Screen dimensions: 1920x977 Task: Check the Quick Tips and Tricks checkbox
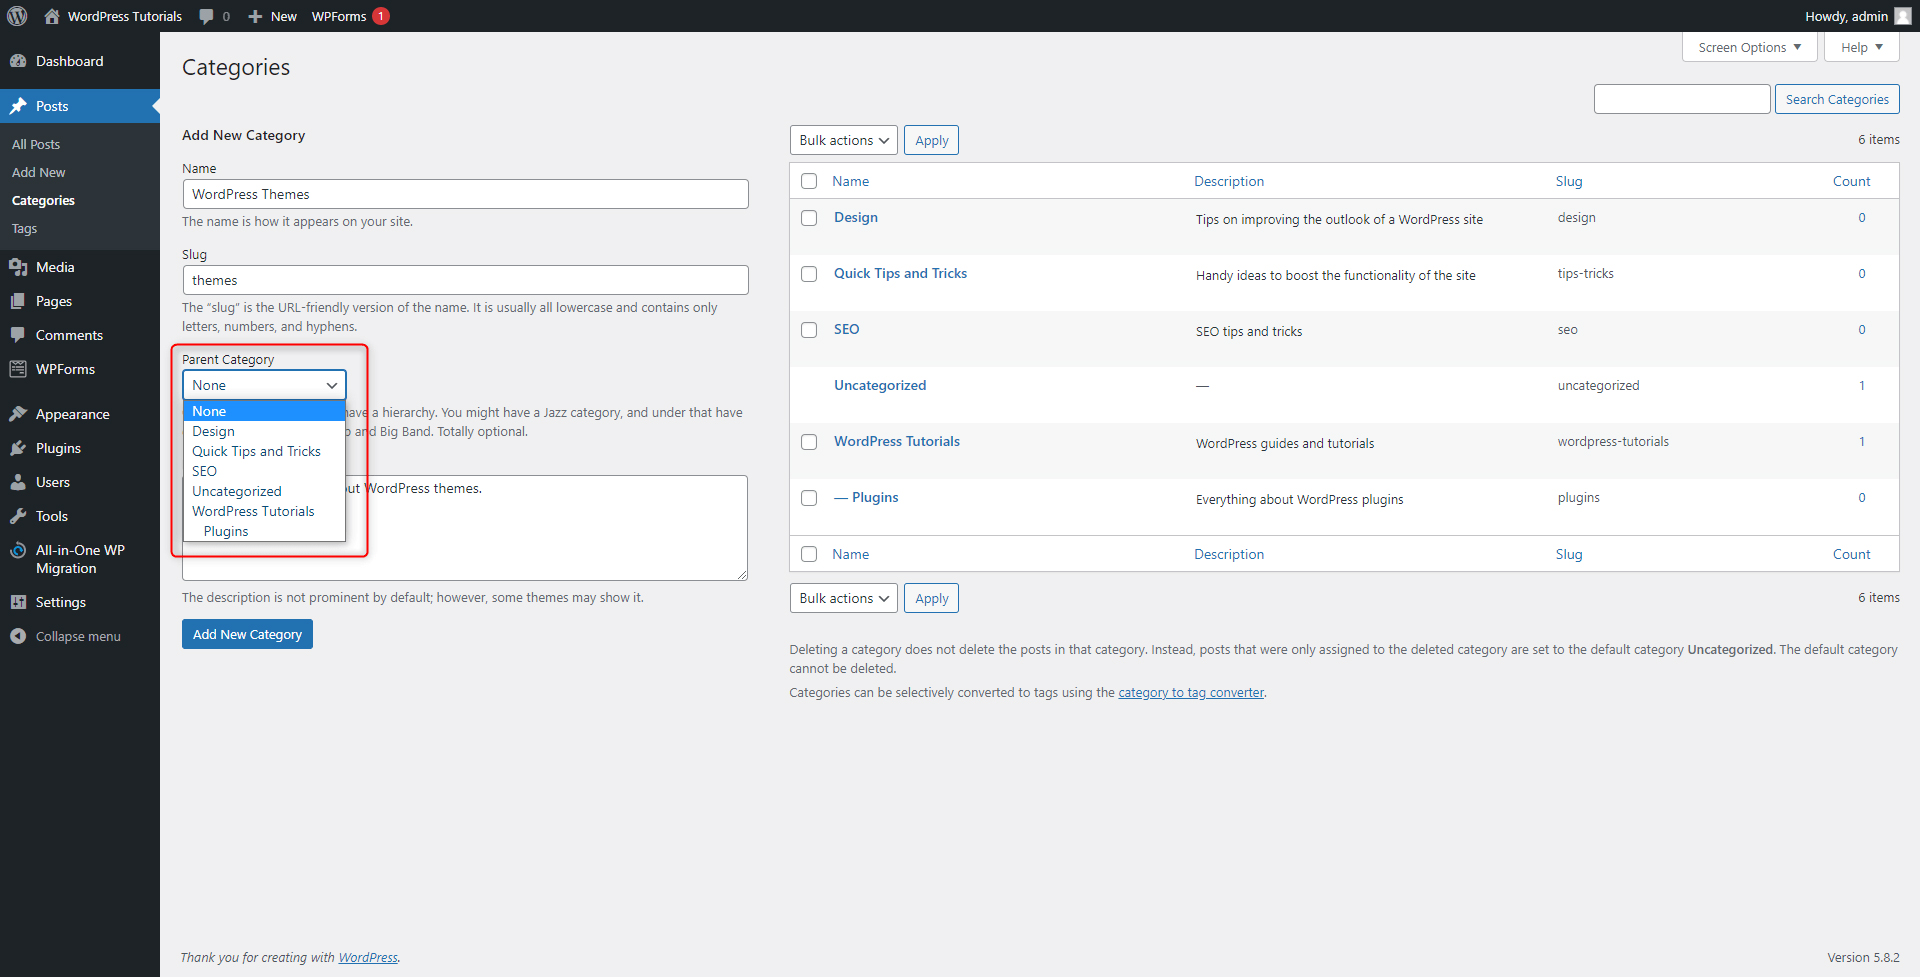coord(809,274)
